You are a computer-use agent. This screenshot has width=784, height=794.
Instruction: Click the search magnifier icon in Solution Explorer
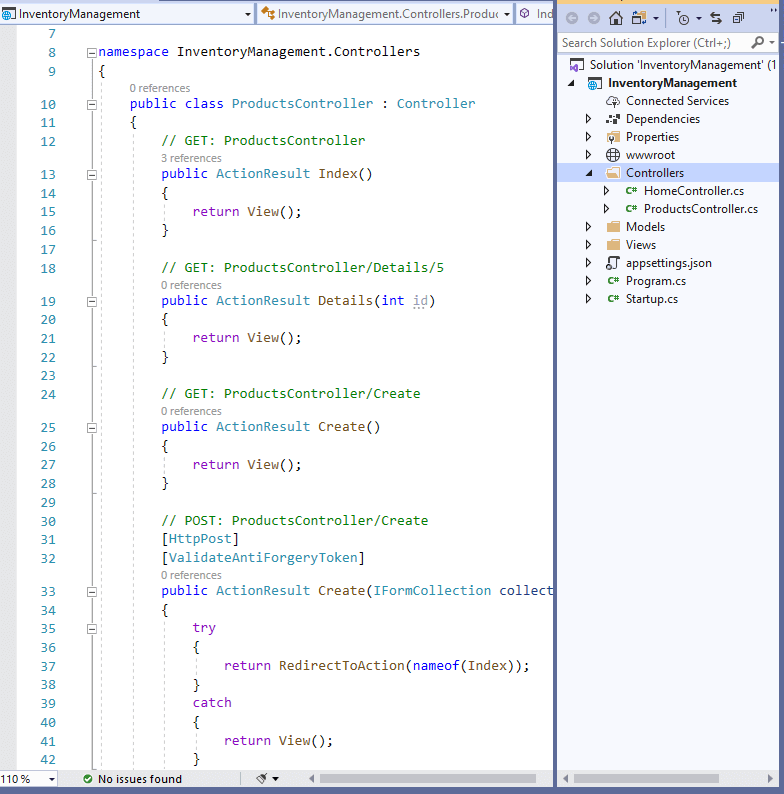click(x=758, y=42)
